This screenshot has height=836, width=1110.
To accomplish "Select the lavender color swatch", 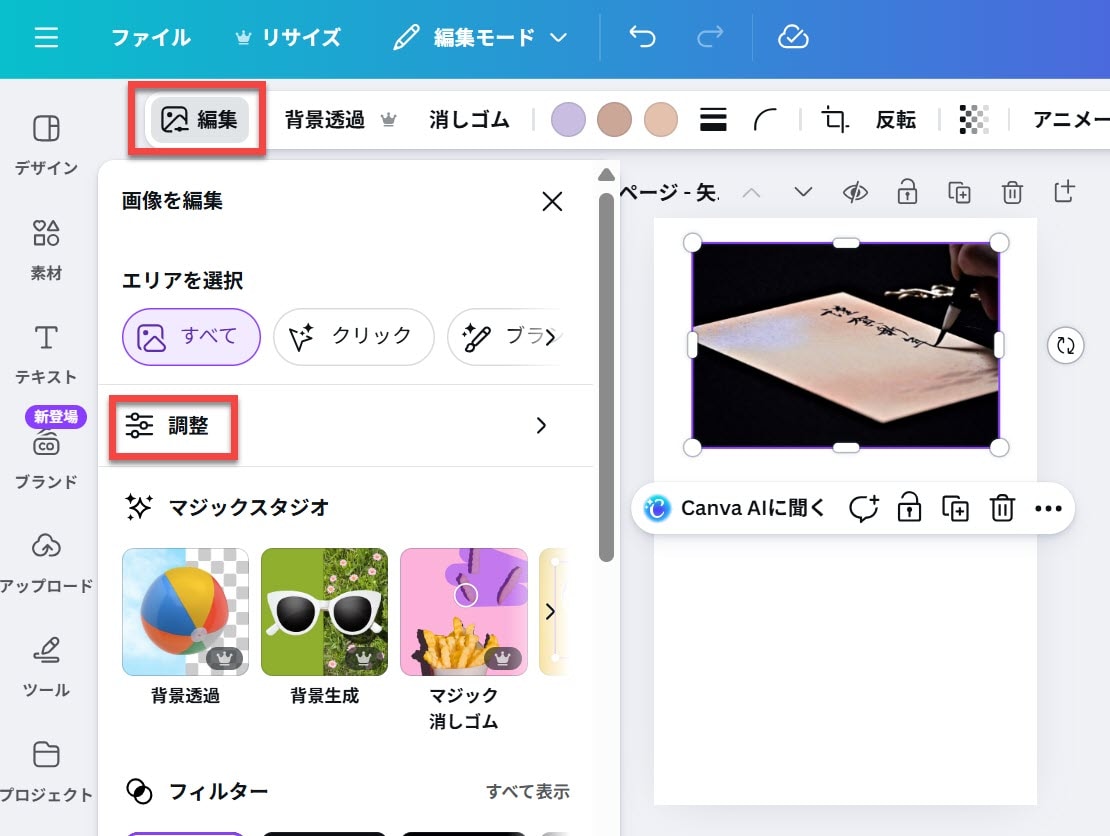I will (x=568, y=120).
